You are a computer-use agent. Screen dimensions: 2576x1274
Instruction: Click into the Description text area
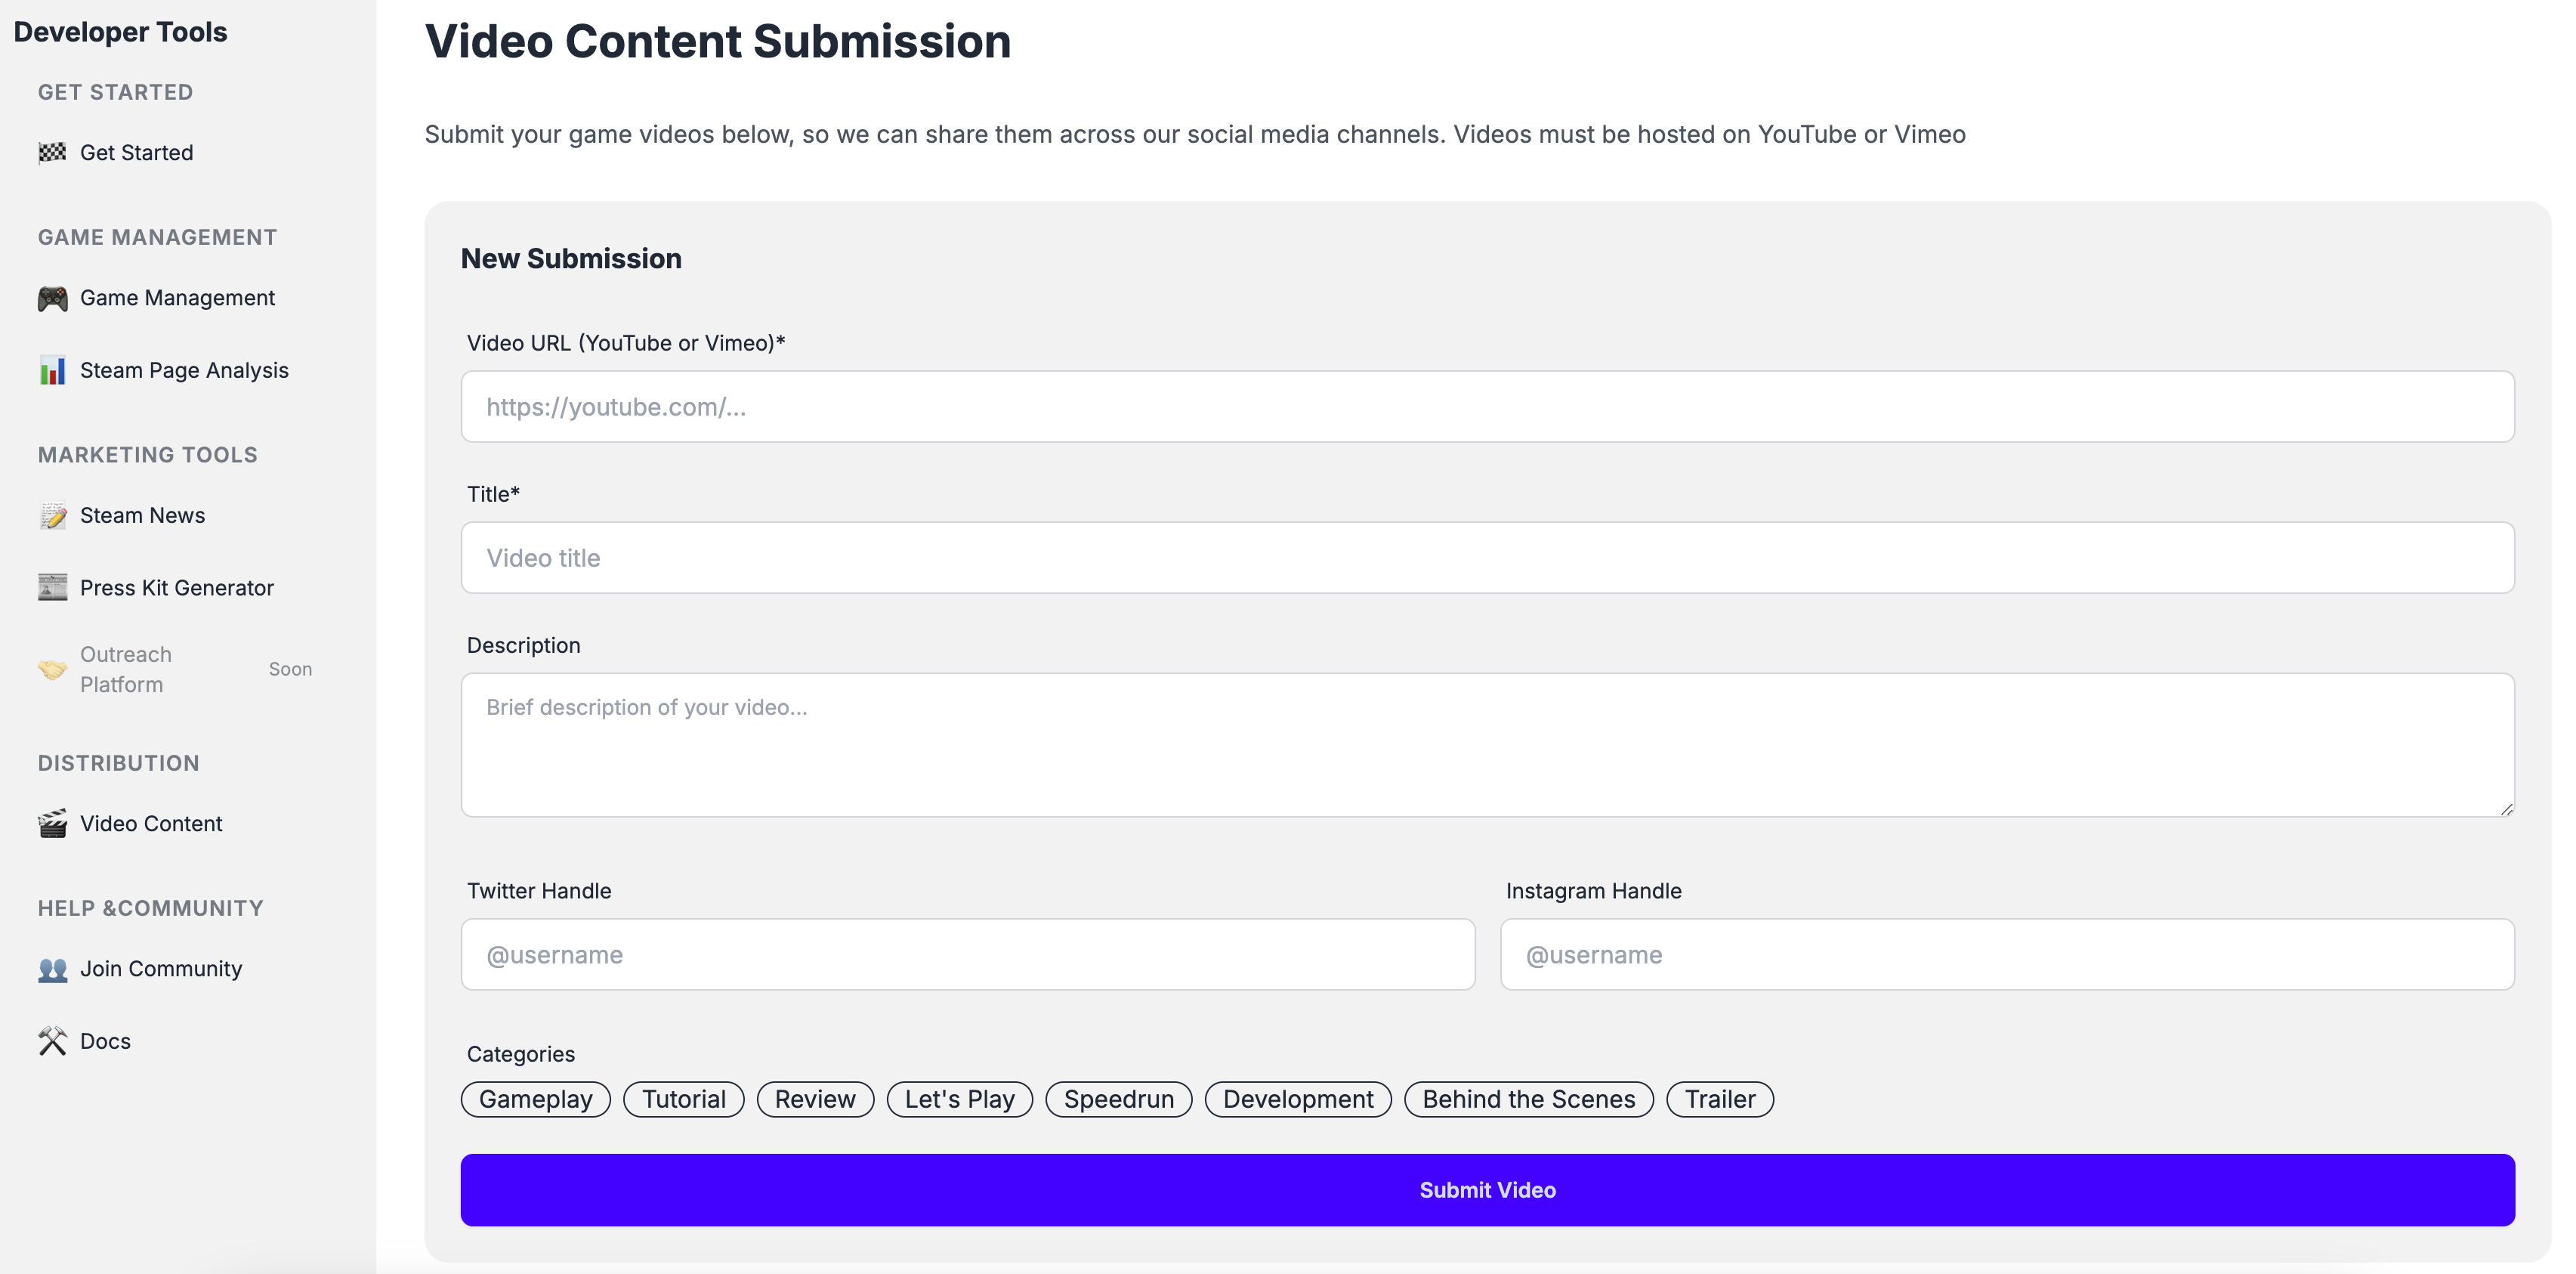pos(1487,745)
